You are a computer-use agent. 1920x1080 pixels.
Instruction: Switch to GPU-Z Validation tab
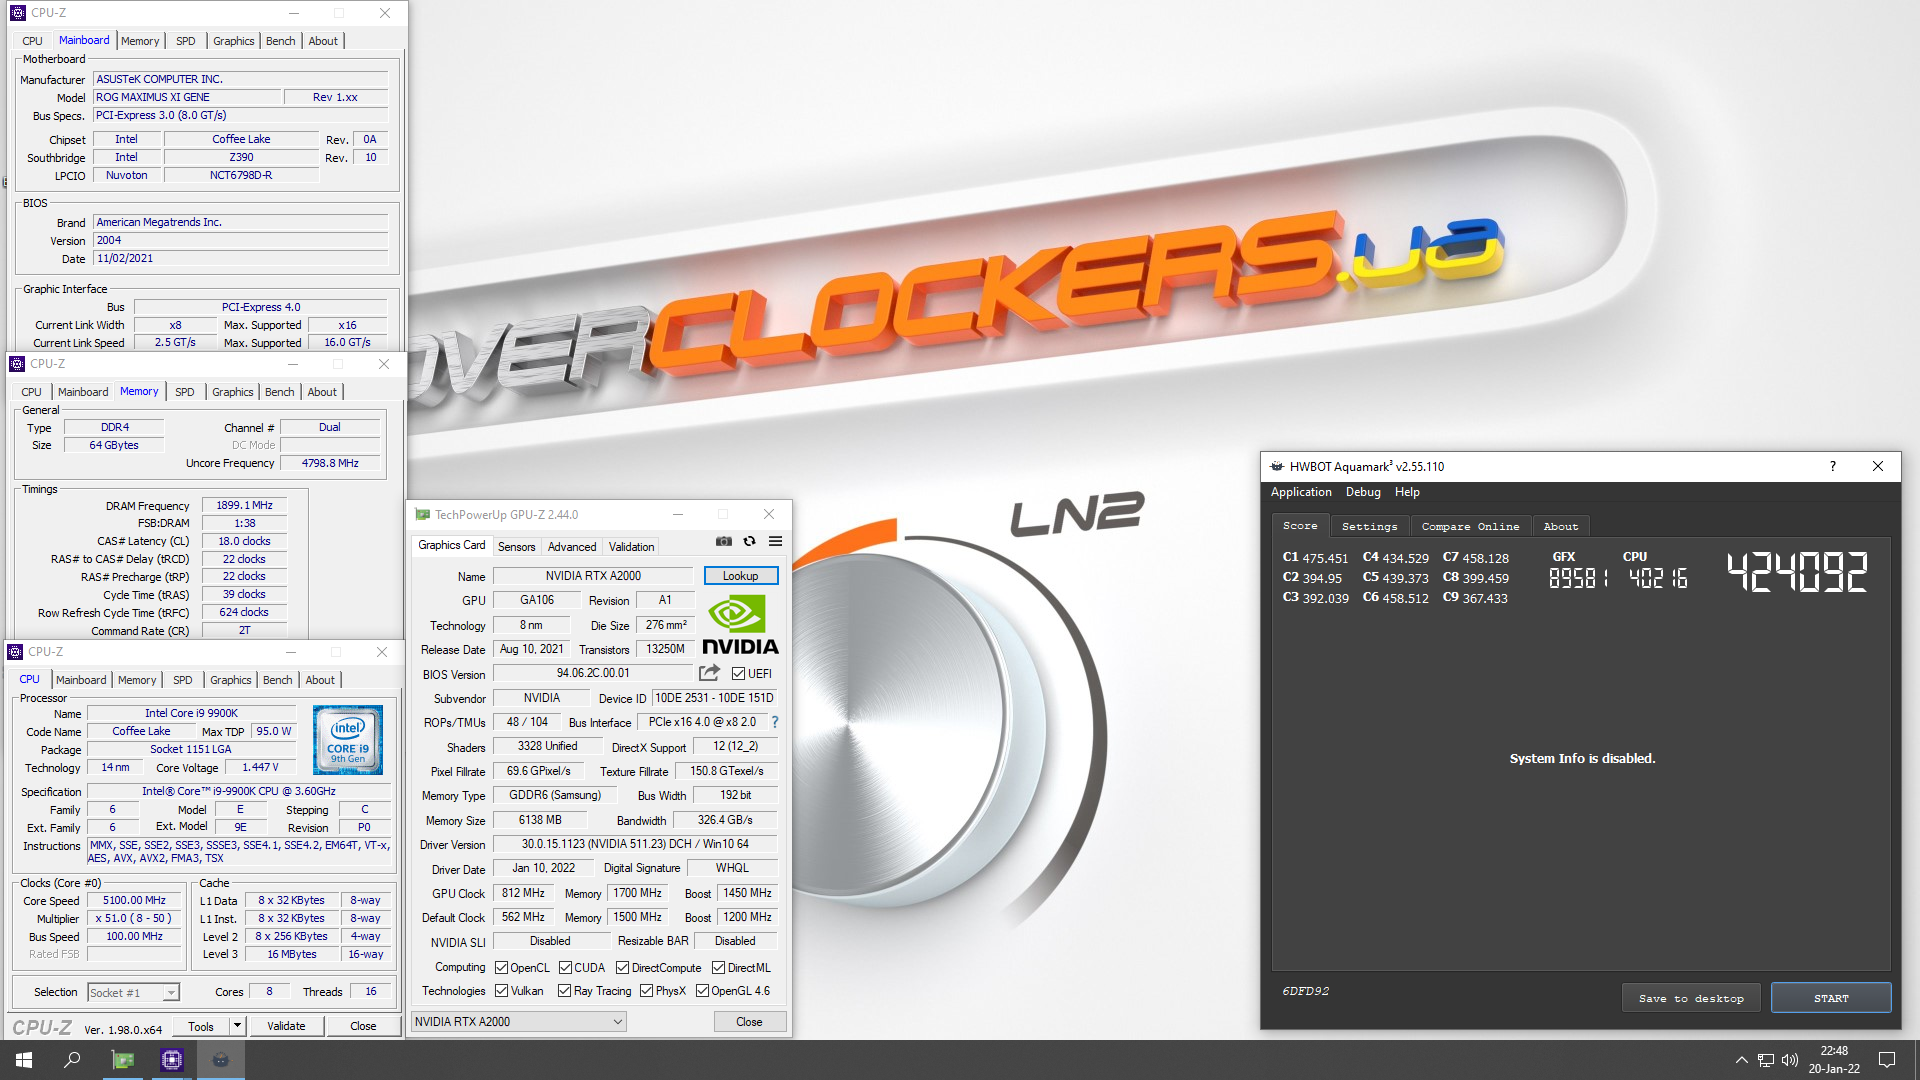point(632,547)
